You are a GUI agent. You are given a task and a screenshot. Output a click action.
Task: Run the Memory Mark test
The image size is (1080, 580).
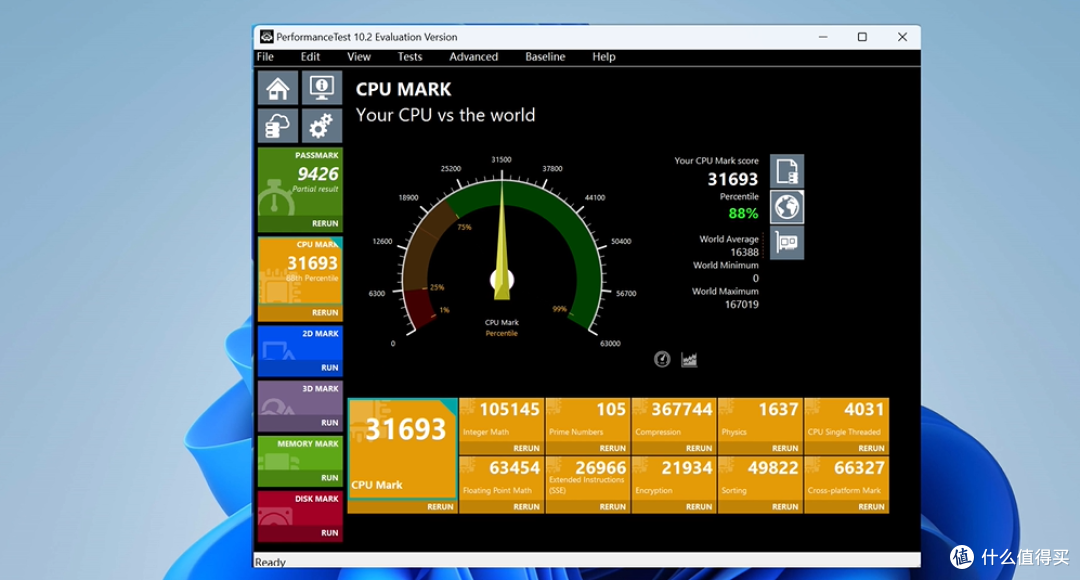click(x=329, y=477)
